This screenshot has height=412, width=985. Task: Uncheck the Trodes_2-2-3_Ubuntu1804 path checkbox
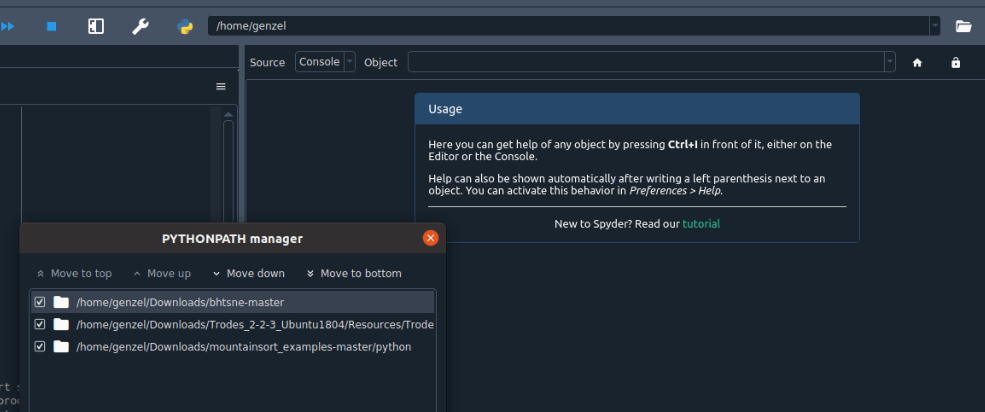(x=40, y=325)
